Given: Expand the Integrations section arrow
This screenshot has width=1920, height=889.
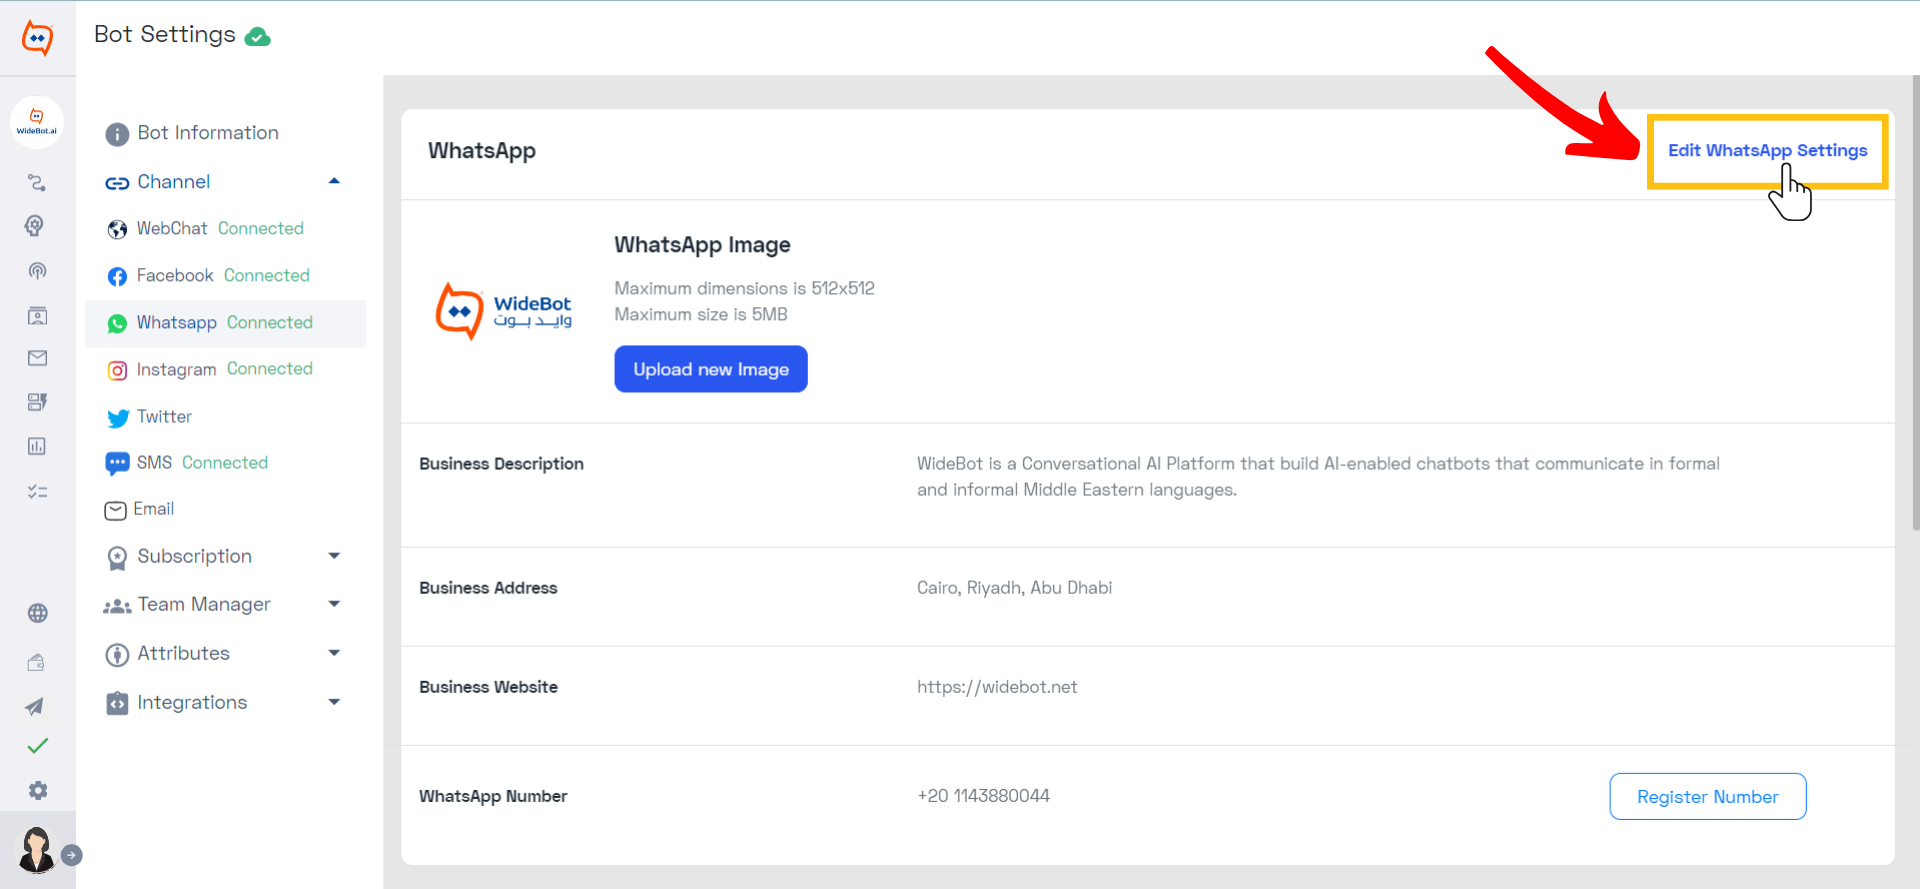Looking at the screenshot, I should (334, 702).
